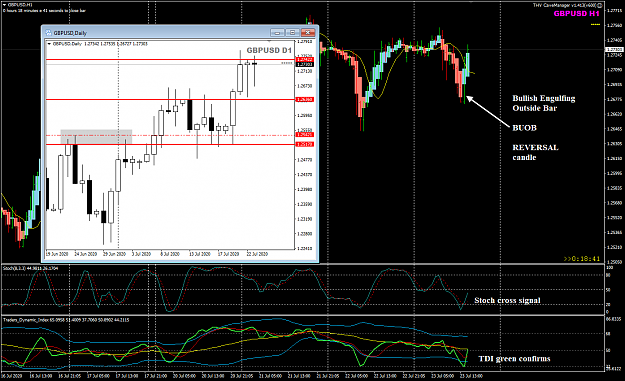Select the 'Bullish Engulfing Outside Bar' text
Screen dimensions: 625x381
(544, 103)
